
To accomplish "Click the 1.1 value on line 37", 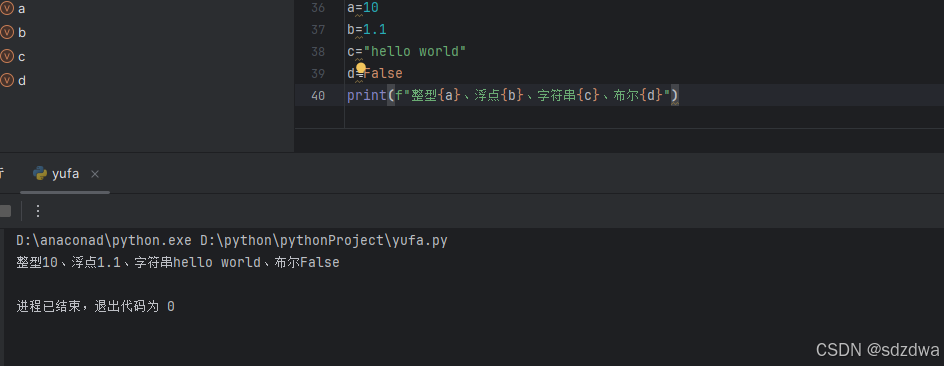I will 374,29.
